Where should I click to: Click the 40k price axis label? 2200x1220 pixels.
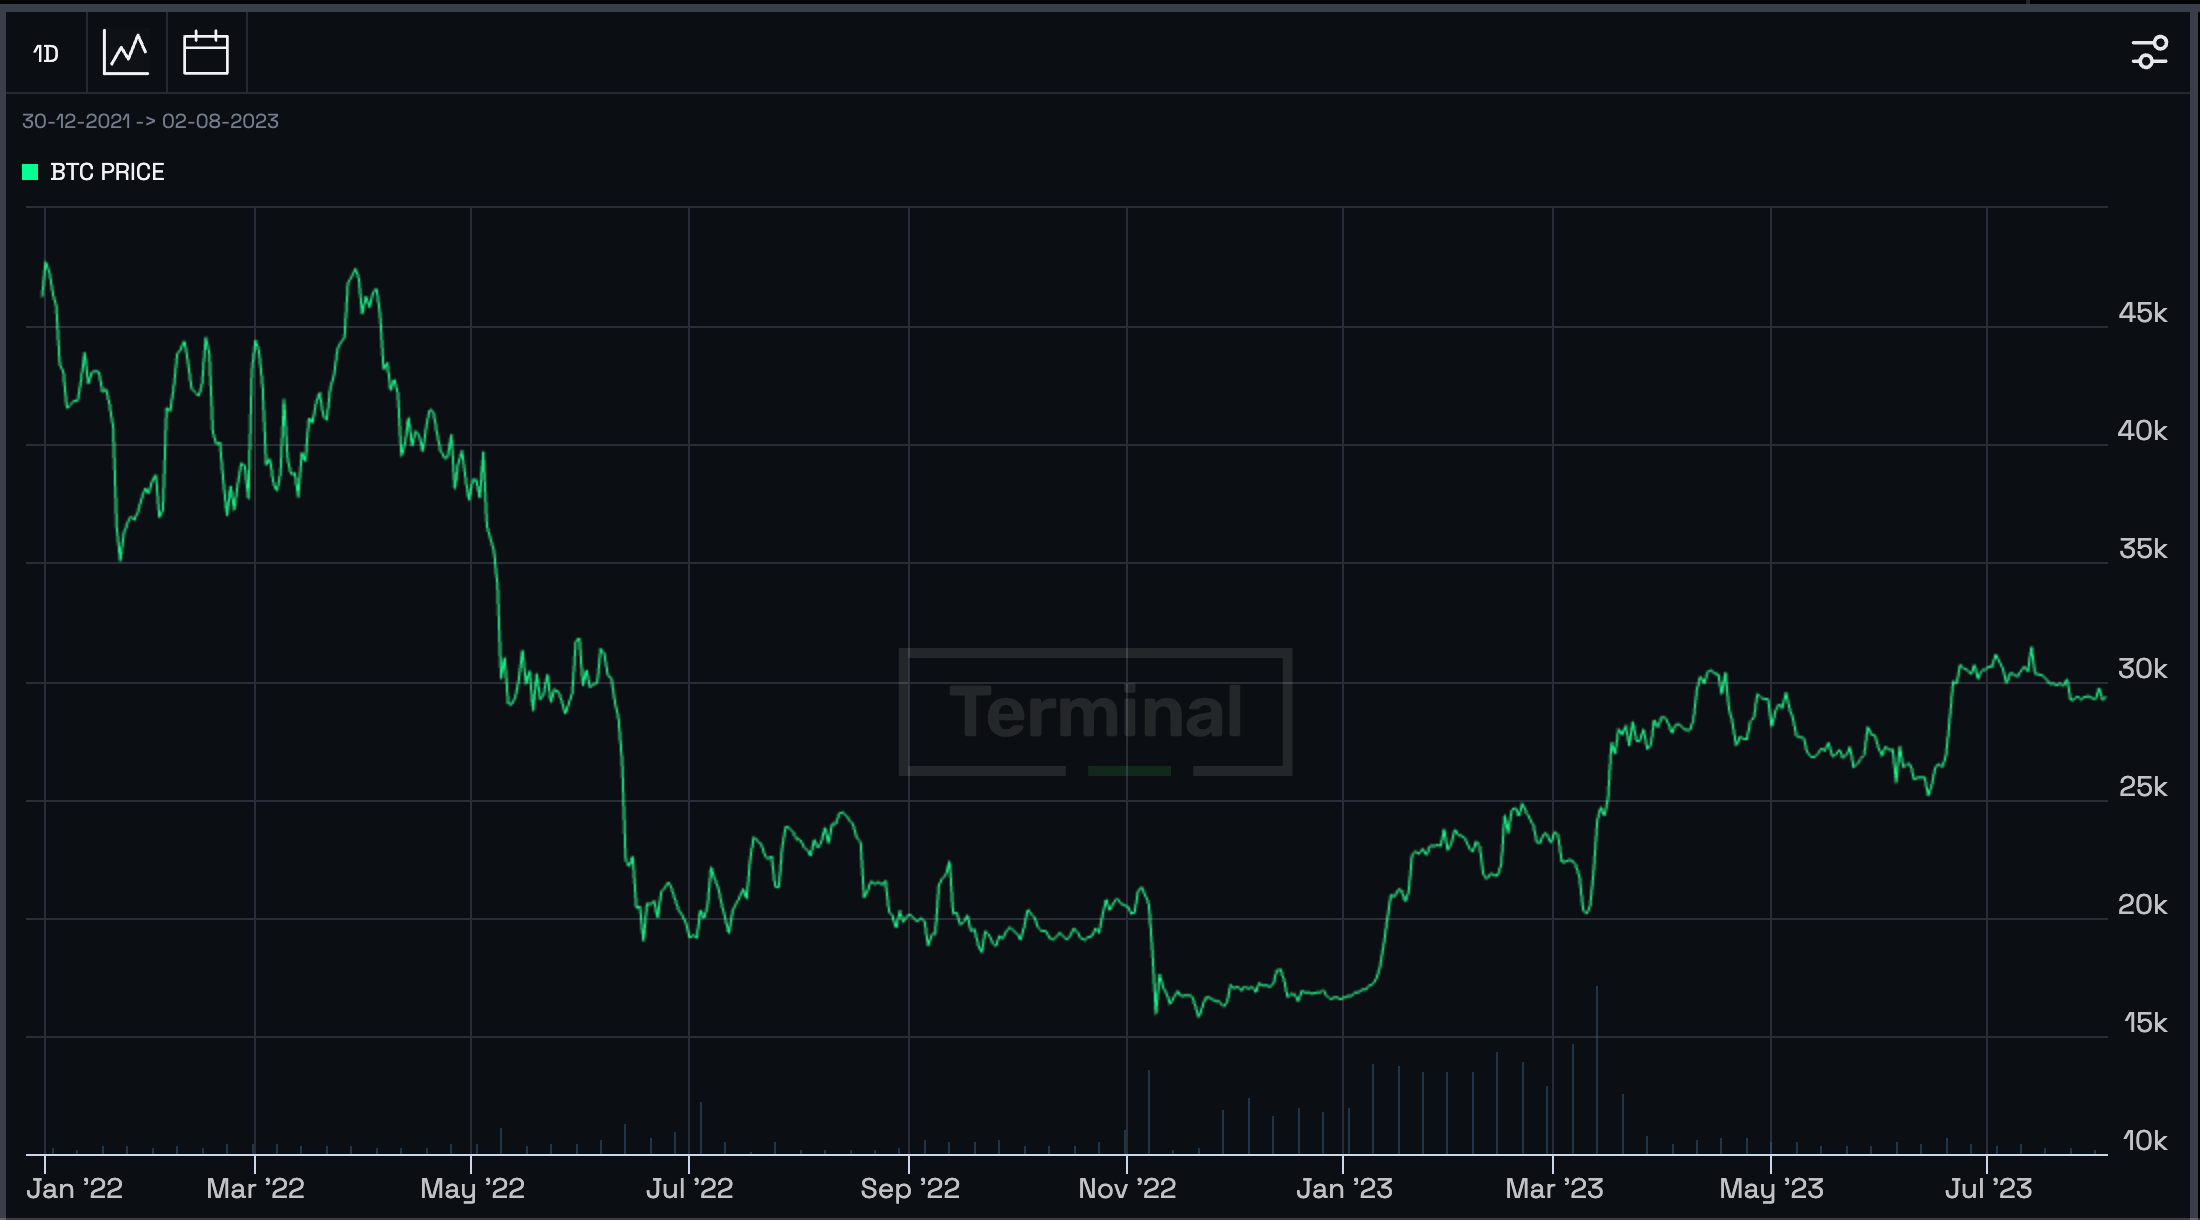(2142, 431)
